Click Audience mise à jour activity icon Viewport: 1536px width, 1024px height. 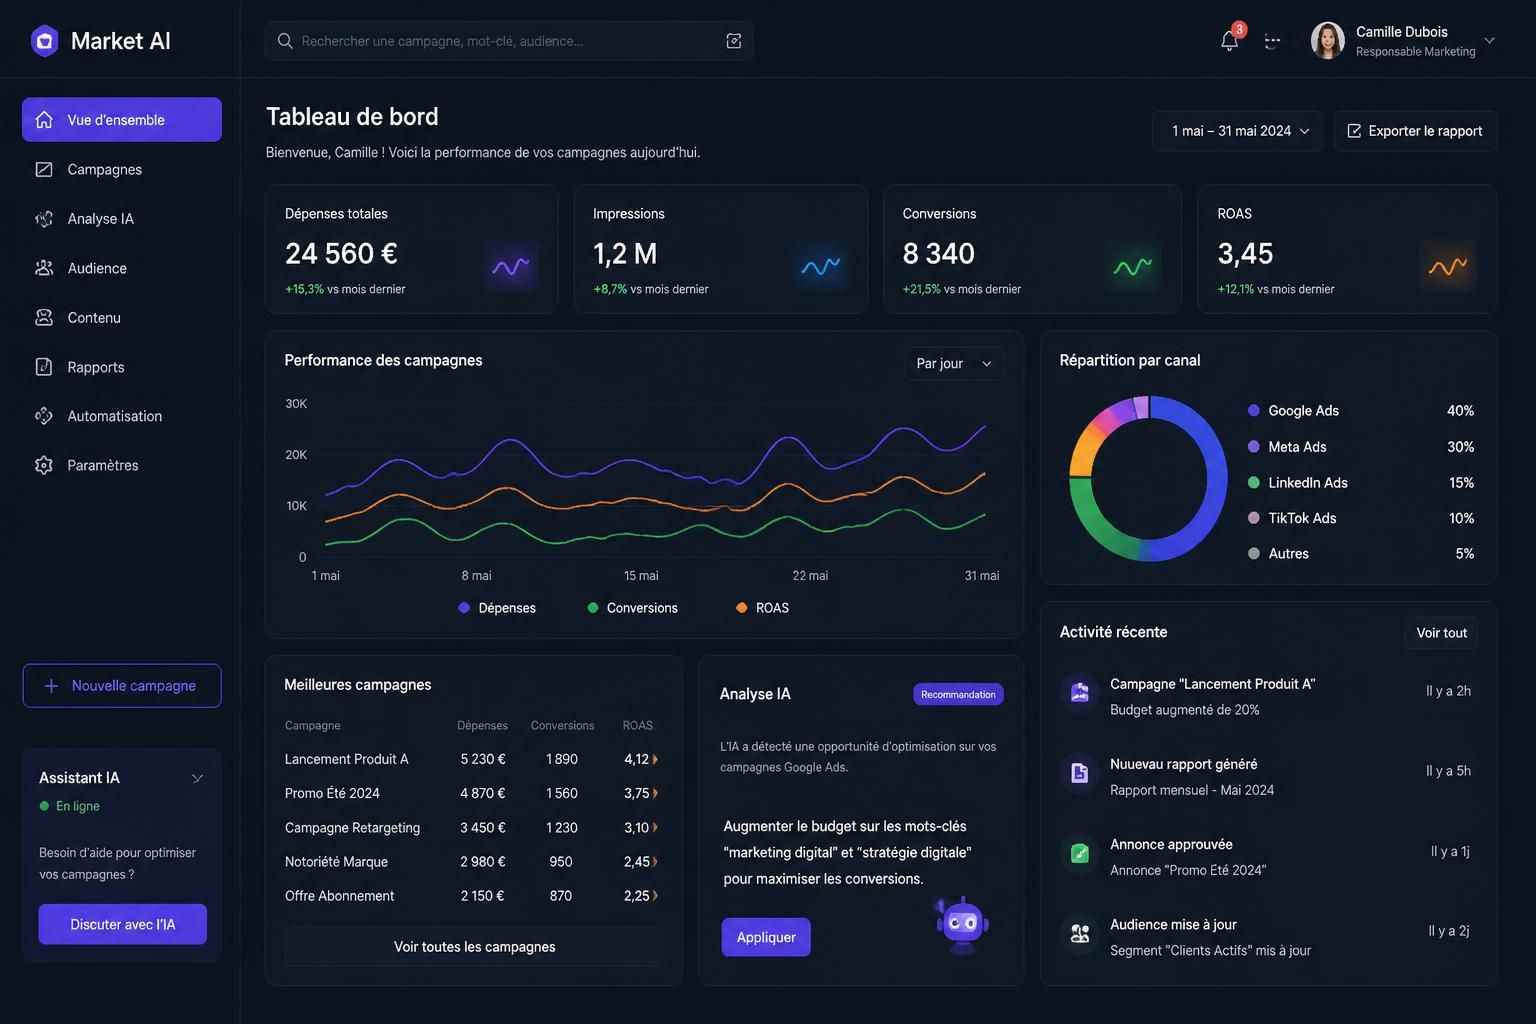click(1080, 933)
